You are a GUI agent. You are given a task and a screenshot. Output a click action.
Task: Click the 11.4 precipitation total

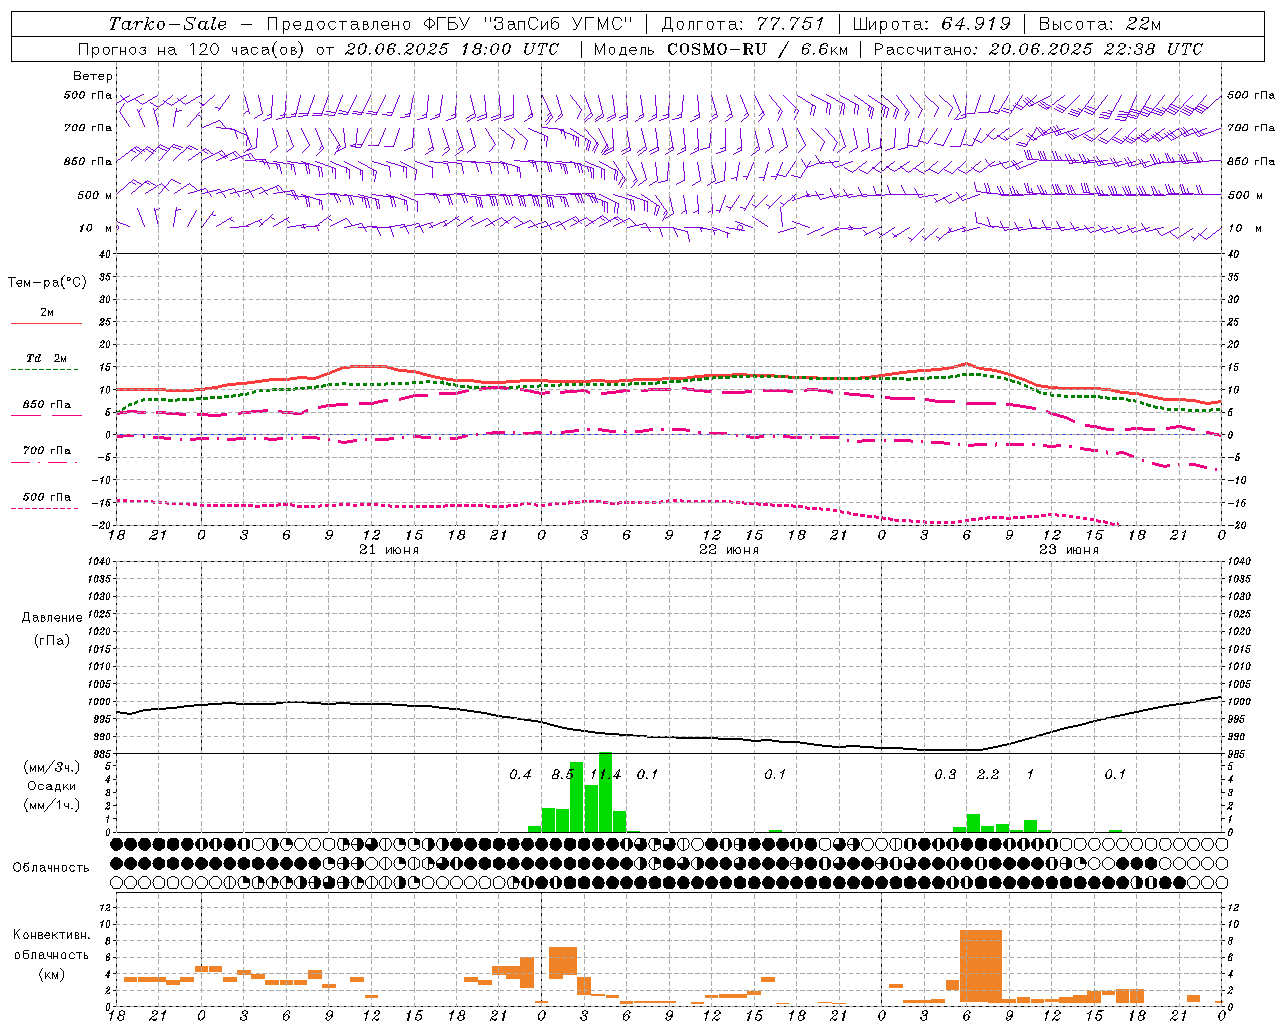click(x=605, y=775)
